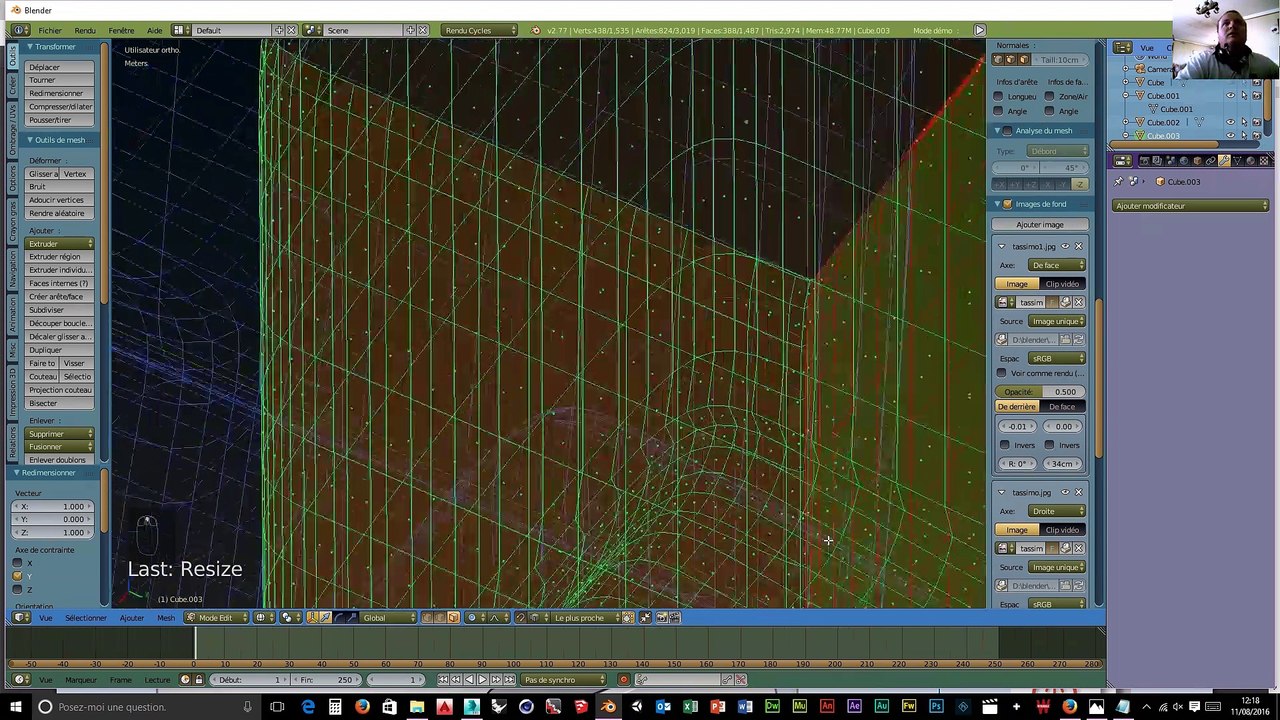Enable the Zone/Air face info checkbox

[x=1049, y=97]
